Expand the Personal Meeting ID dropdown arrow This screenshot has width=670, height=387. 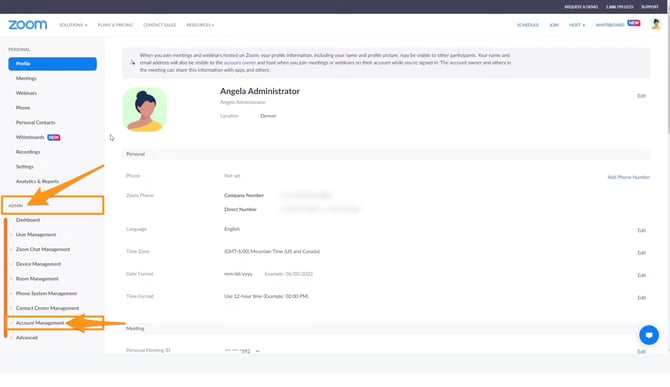(x=257, y=351)
